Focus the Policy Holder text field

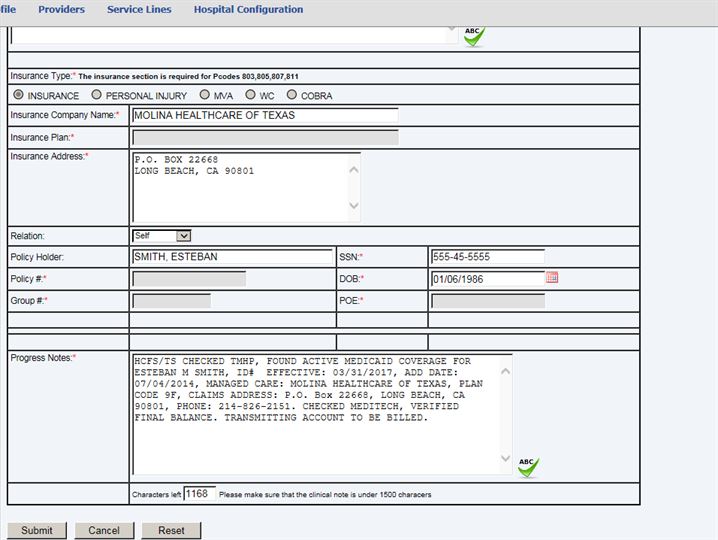click(x=232, y=257)
